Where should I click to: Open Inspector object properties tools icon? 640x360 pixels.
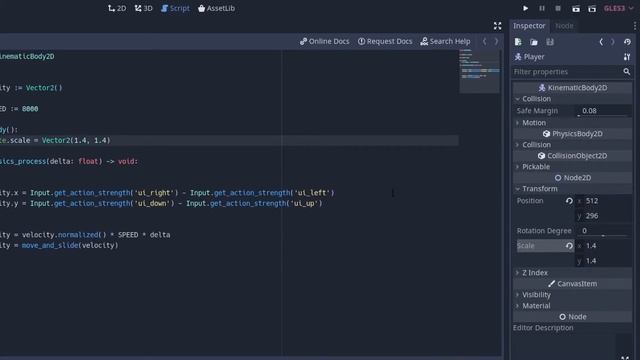tap(627, 57)
